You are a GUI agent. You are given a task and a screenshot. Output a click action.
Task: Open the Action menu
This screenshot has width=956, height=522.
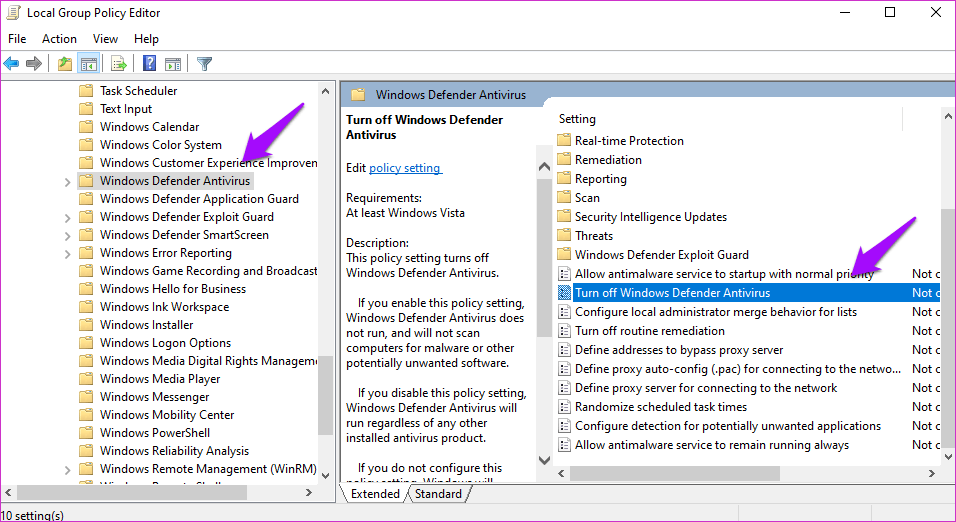coord(59,38)
